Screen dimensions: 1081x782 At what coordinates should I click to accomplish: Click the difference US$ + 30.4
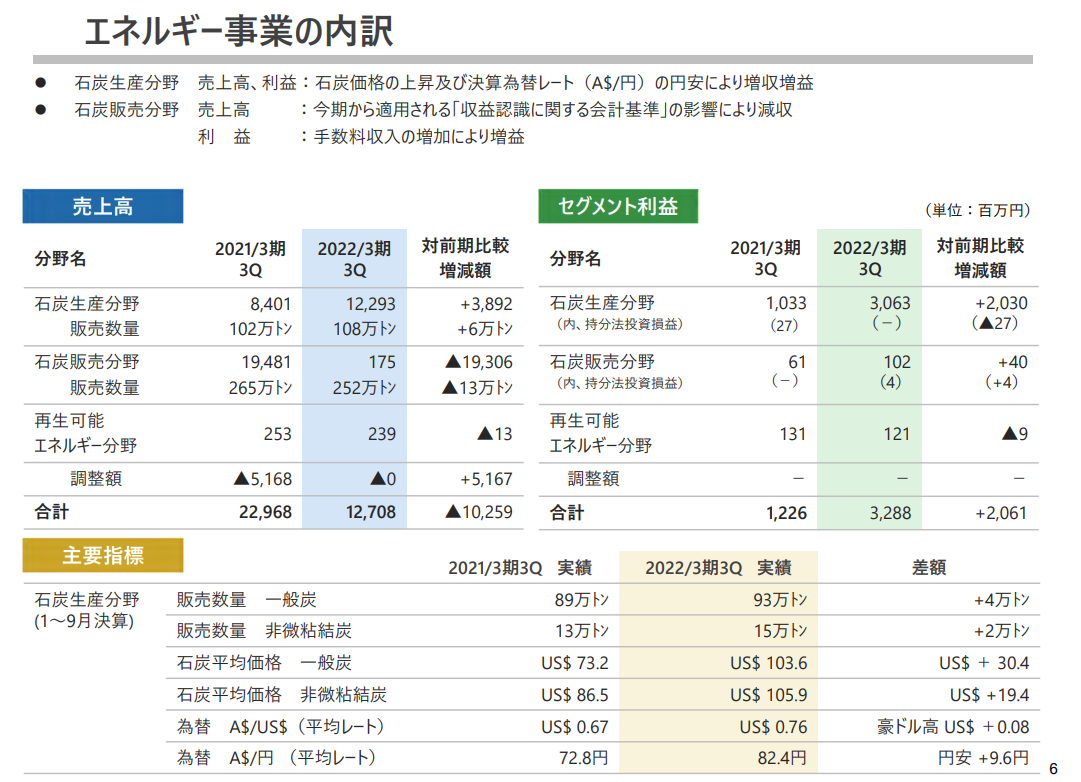pos(984,663)
